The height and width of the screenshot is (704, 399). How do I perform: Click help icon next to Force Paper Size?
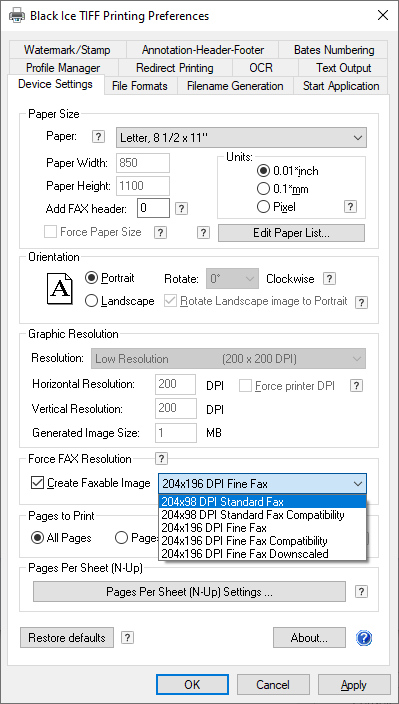(x=160, y=232)
